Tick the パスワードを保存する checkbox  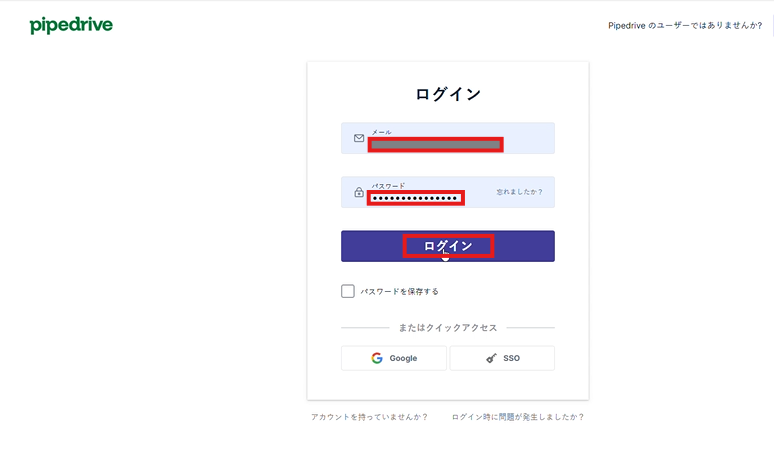click(348, 291)
